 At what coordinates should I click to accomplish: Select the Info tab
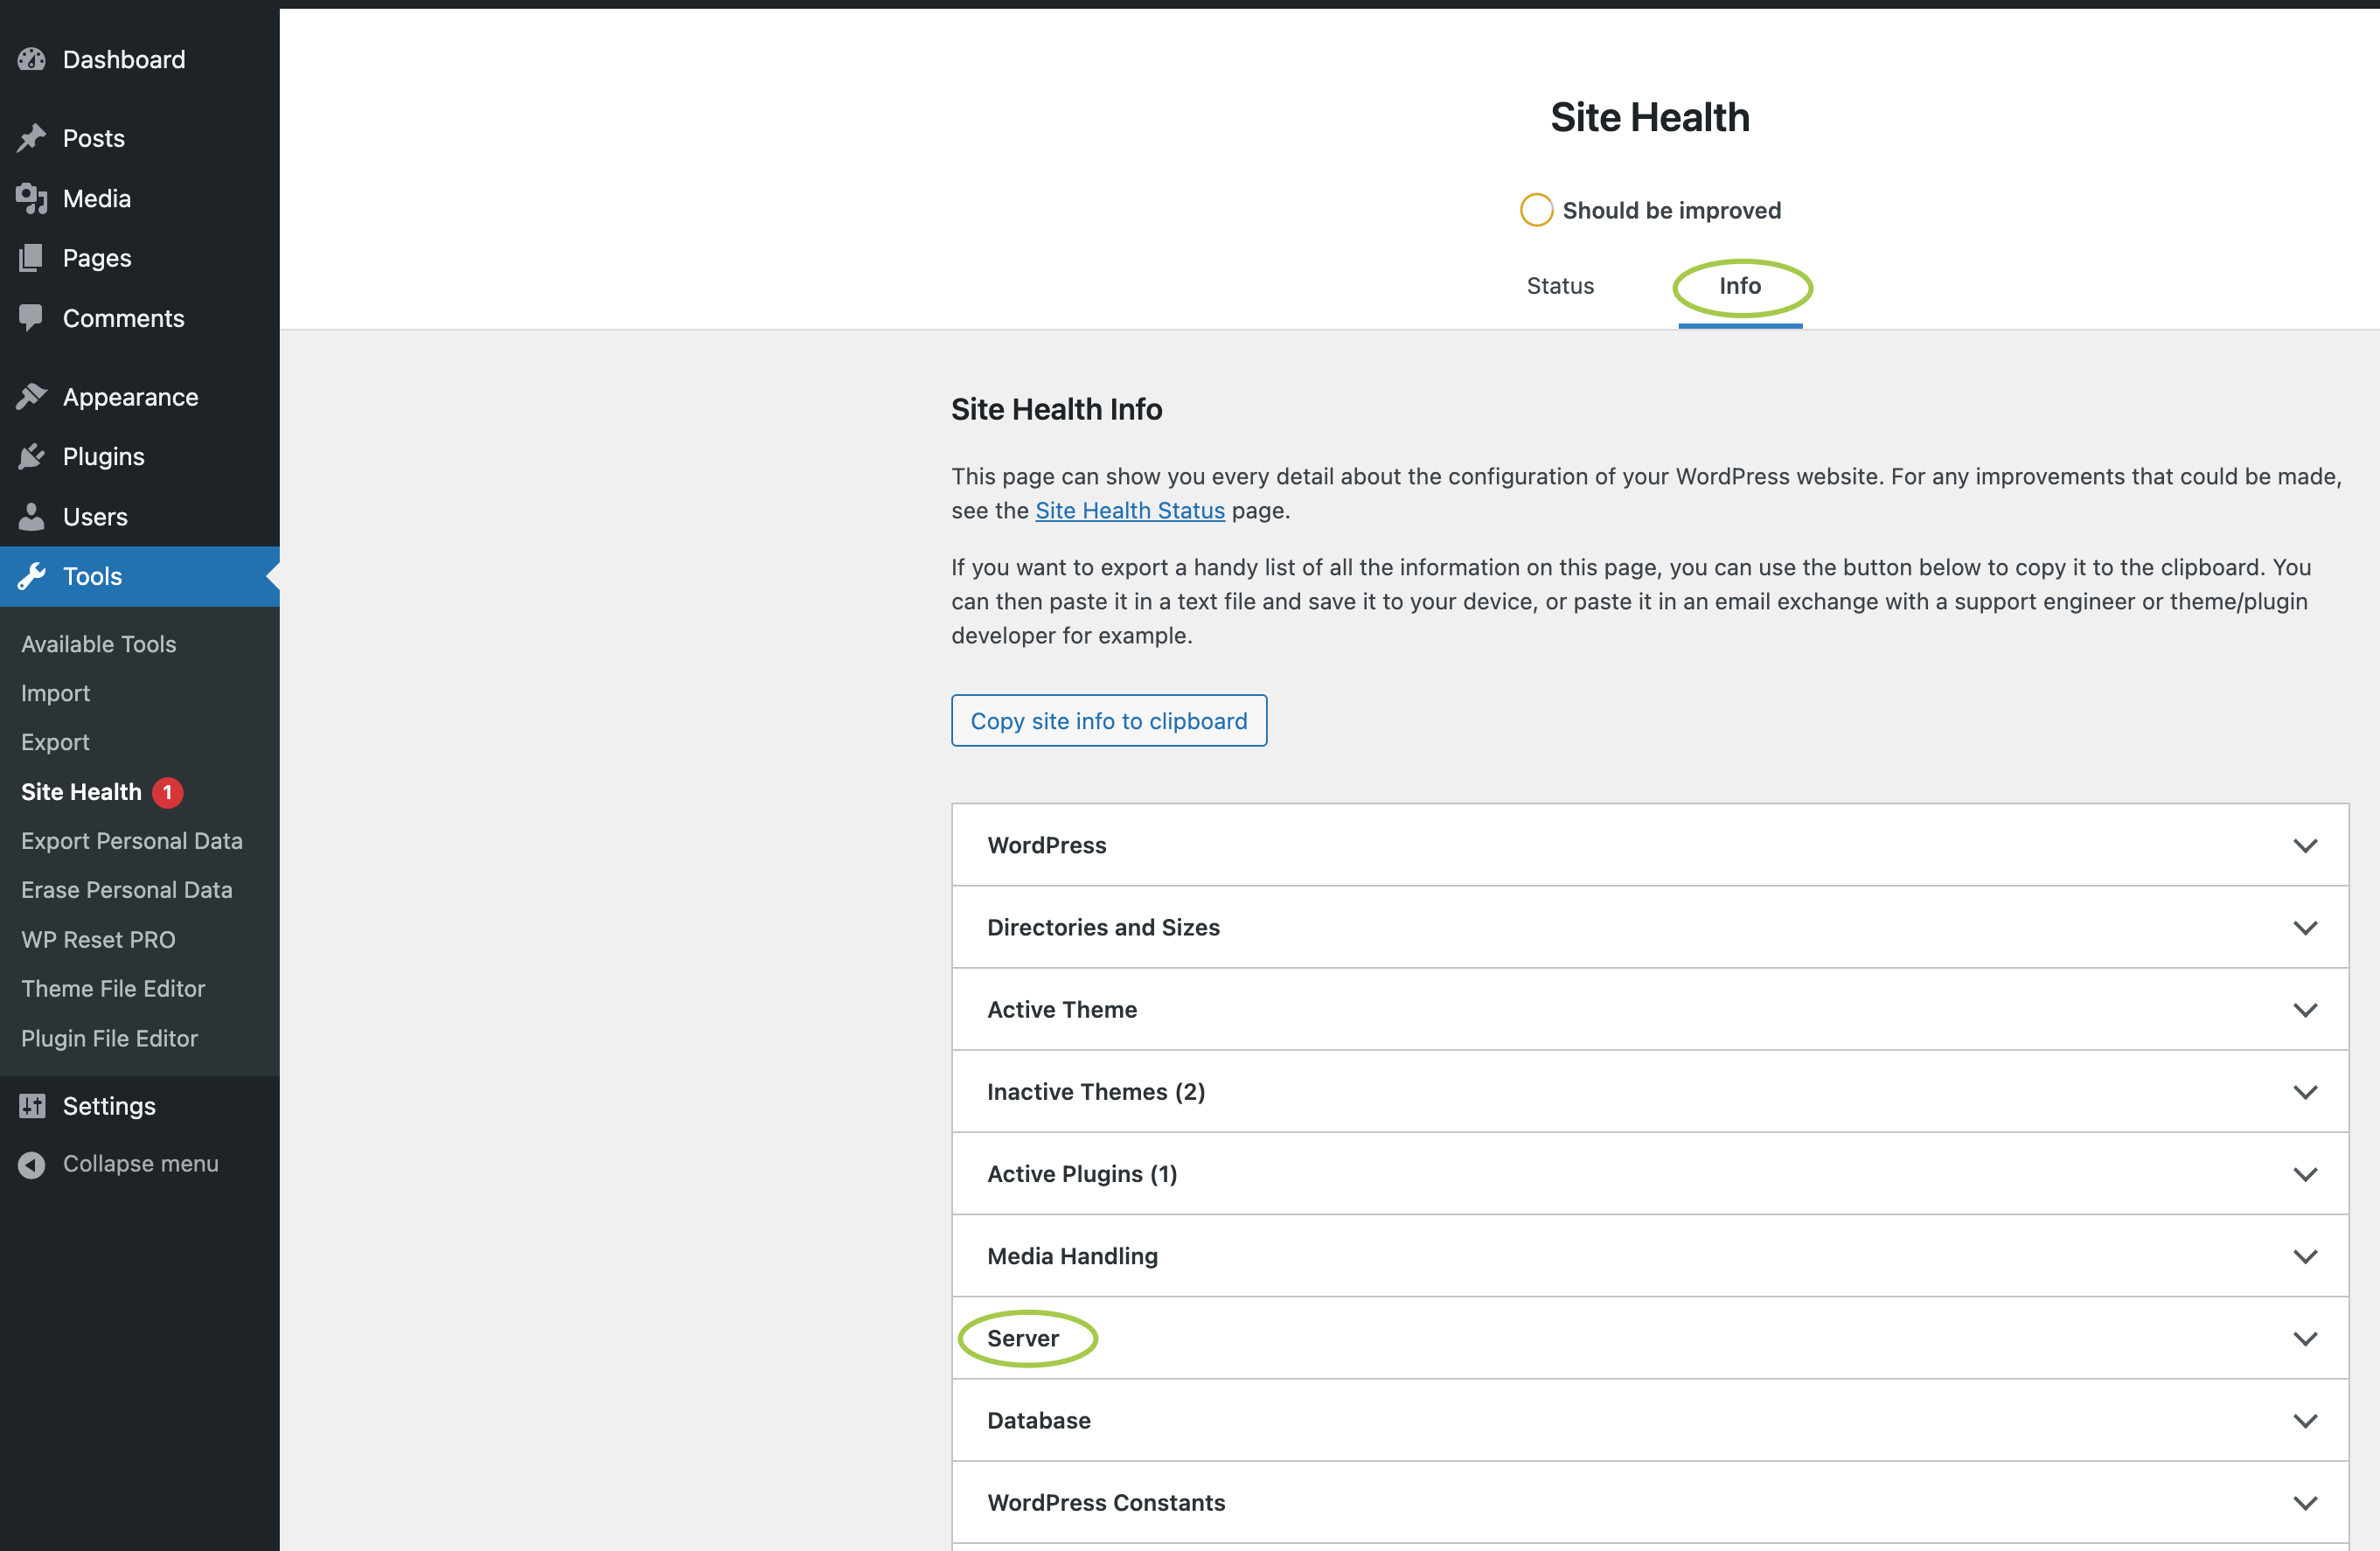point(1739,286)
